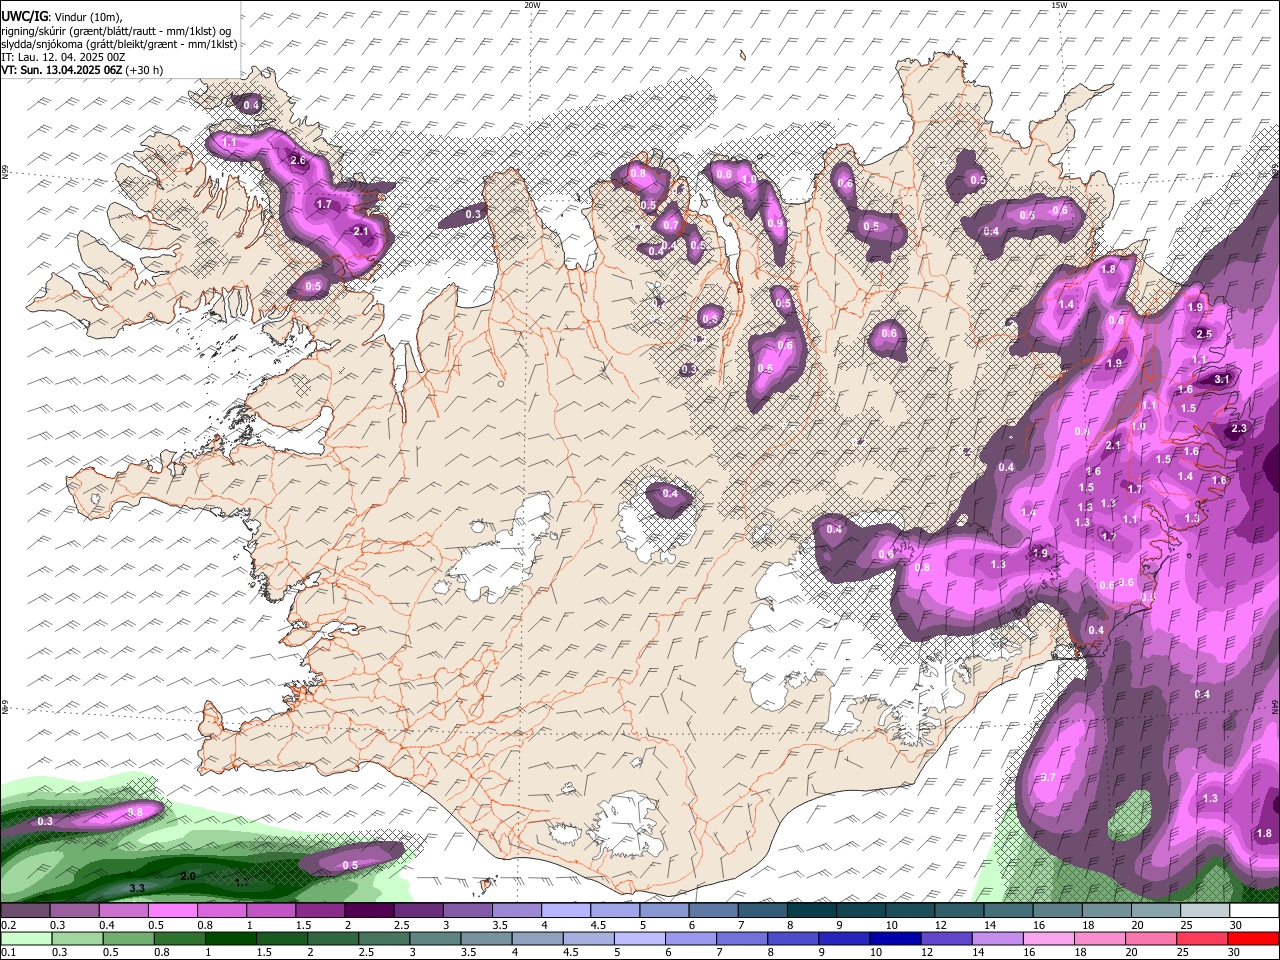Viewport: 1280px width, 960px height.
Task: Click the 'IT: Lau. 12. 04. 2025 00Z' line
Action: (63, 57)
